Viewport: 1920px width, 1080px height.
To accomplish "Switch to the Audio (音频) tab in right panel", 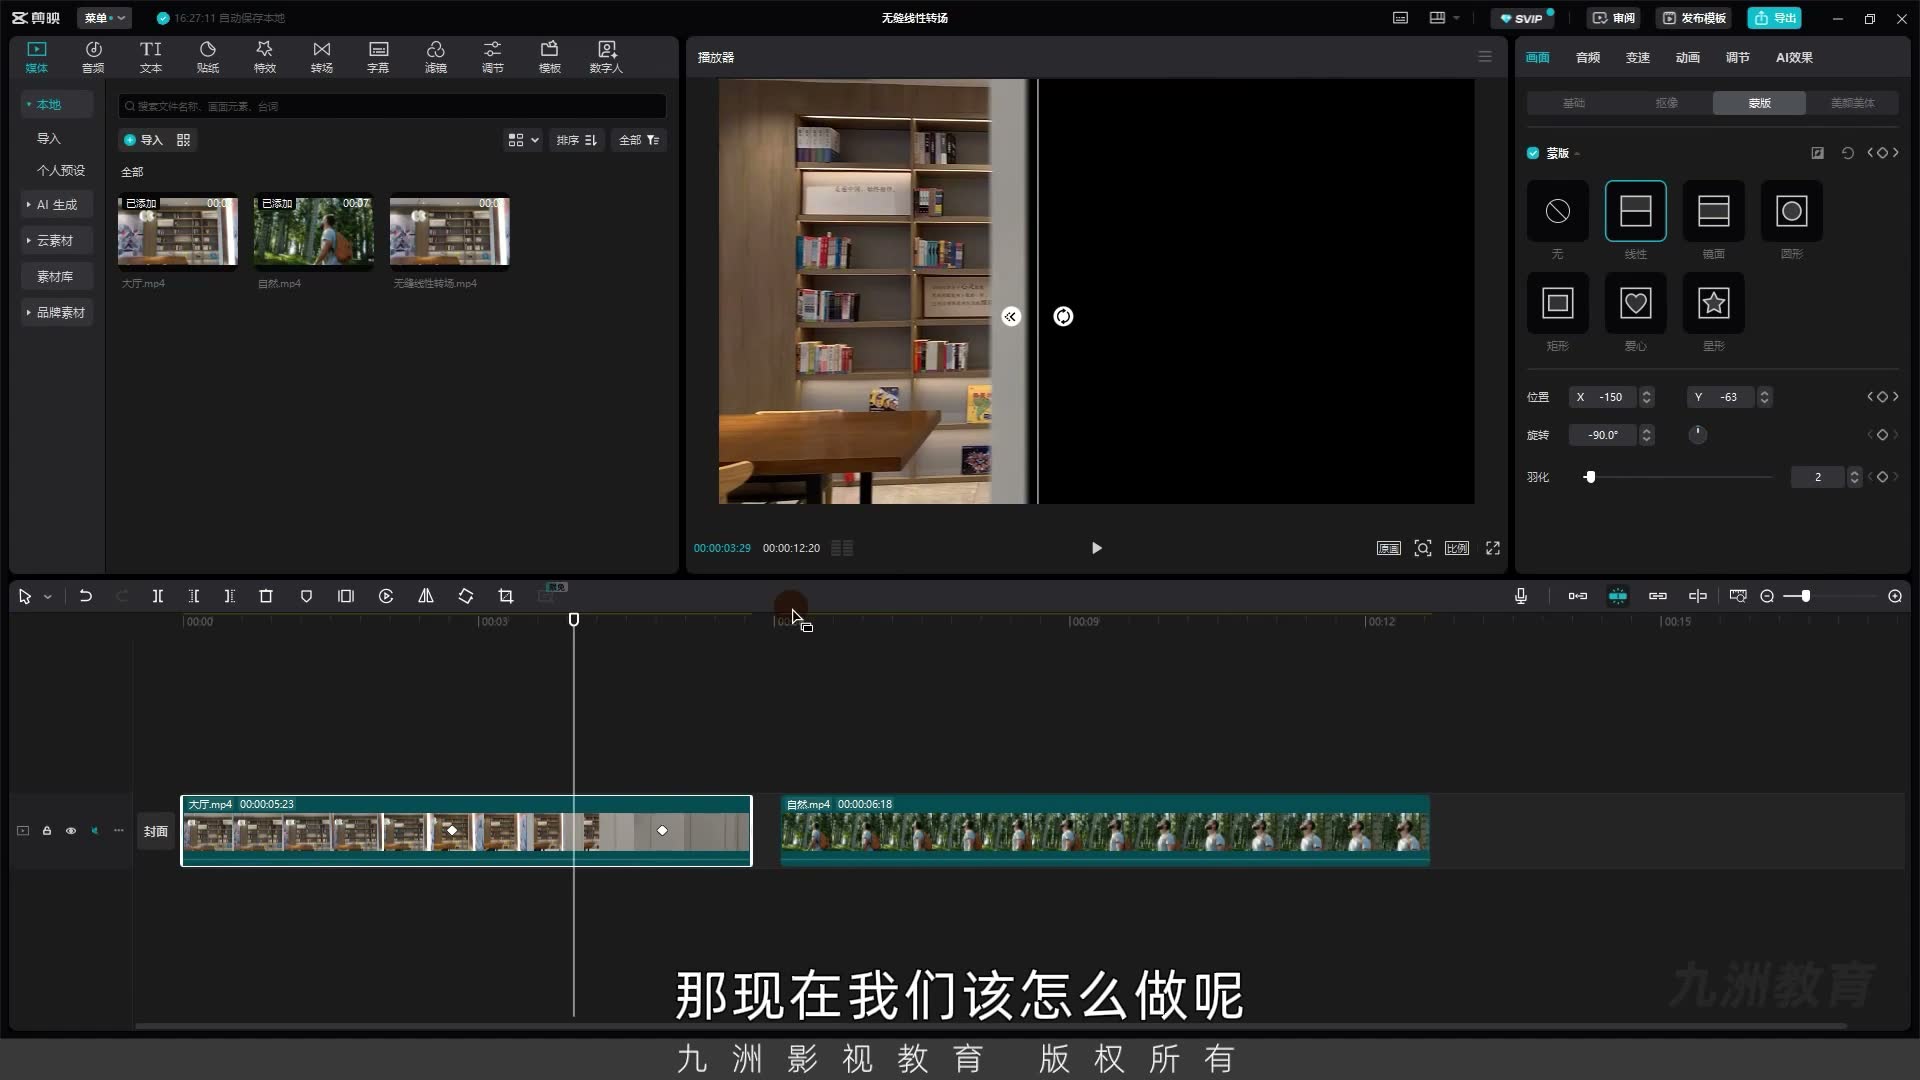I will pos(1588,58).
